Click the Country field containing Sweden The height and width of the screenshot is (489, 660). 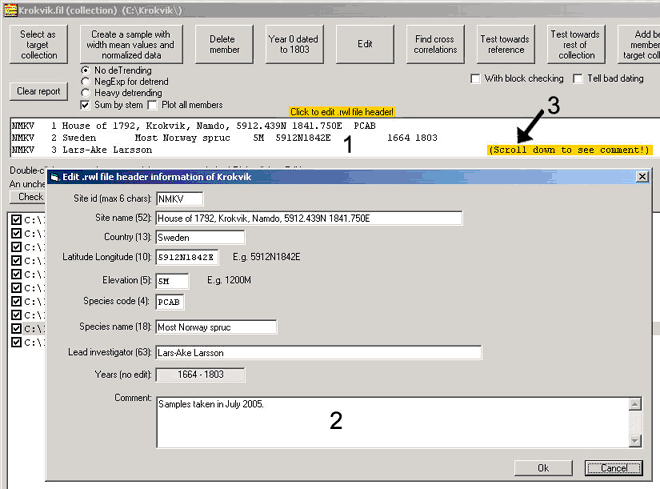coord(200,237)
